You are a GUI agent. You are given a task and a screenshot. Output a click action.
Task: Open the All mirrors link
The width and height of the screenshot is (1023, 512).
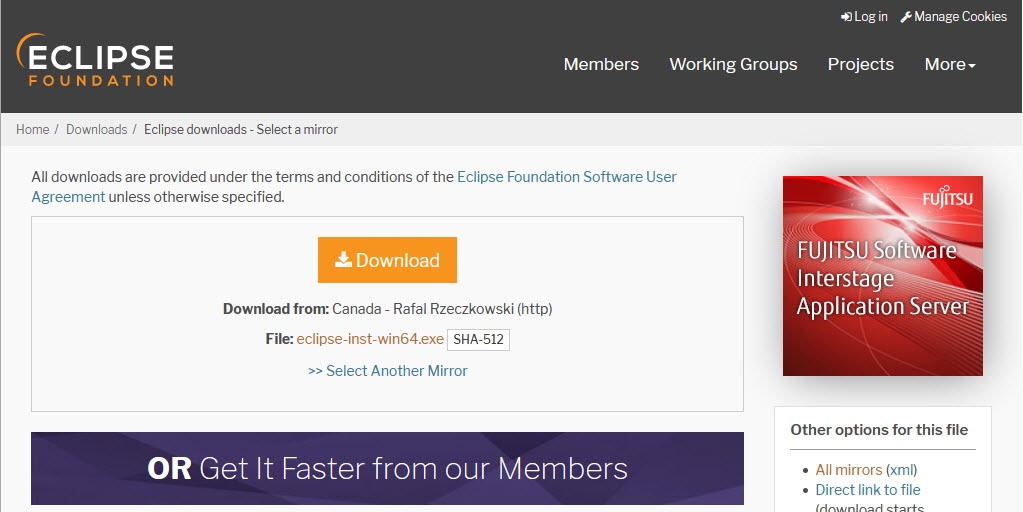coord(848,470)
